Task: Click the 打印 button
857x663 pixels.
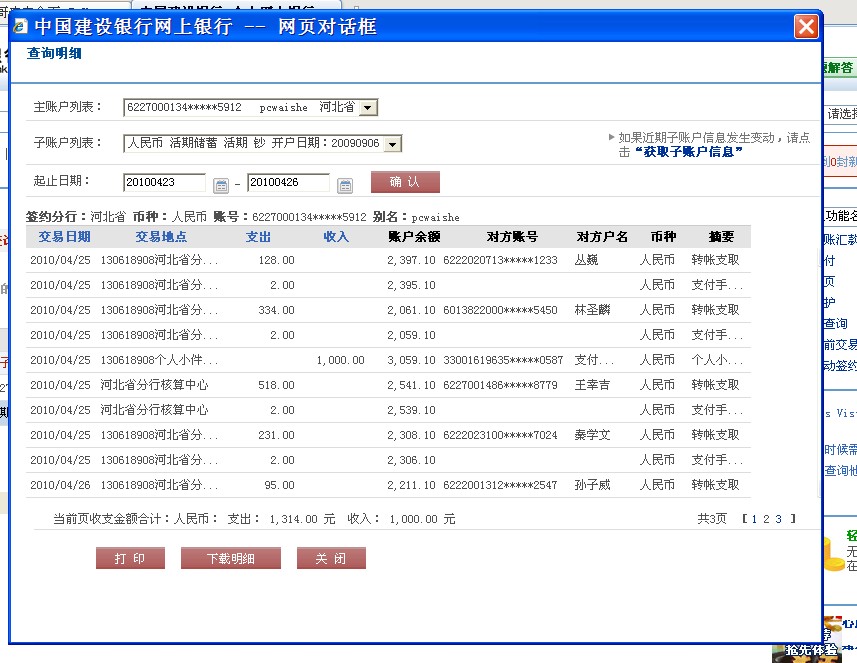Action: pos(130,559)
